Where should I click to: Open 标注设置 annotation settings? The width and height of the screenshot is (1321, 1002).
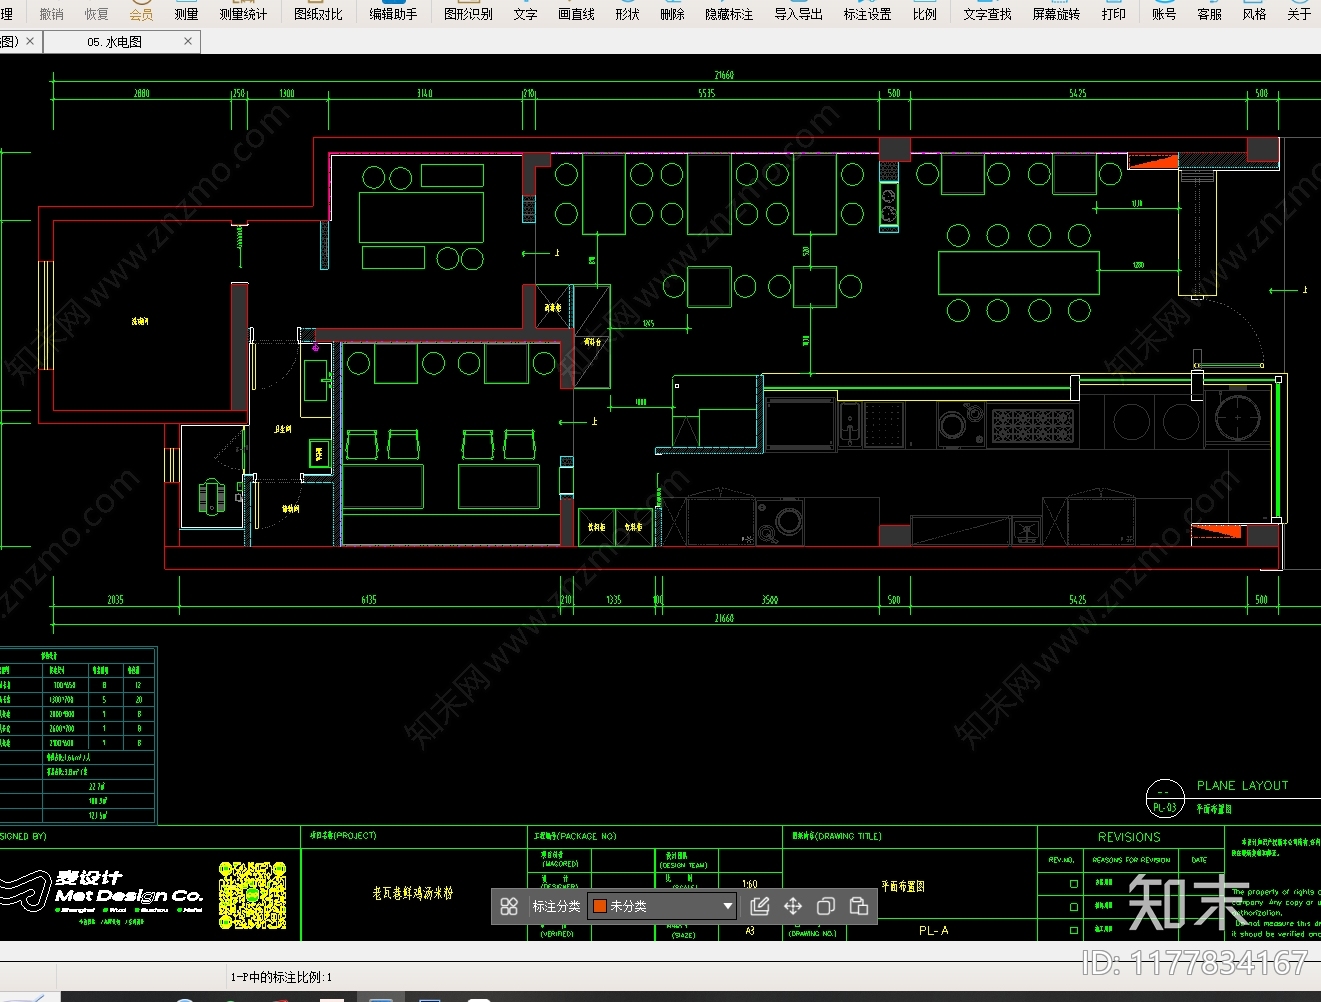(867, 14)
